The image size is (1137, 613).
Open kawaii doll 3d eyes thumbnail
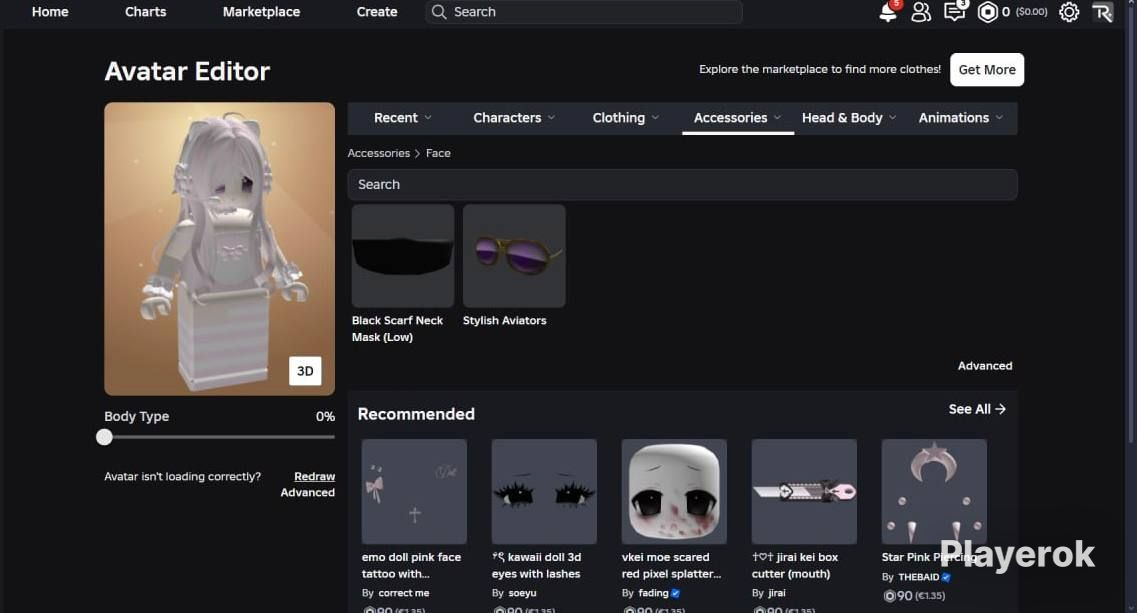click(544, 491)
